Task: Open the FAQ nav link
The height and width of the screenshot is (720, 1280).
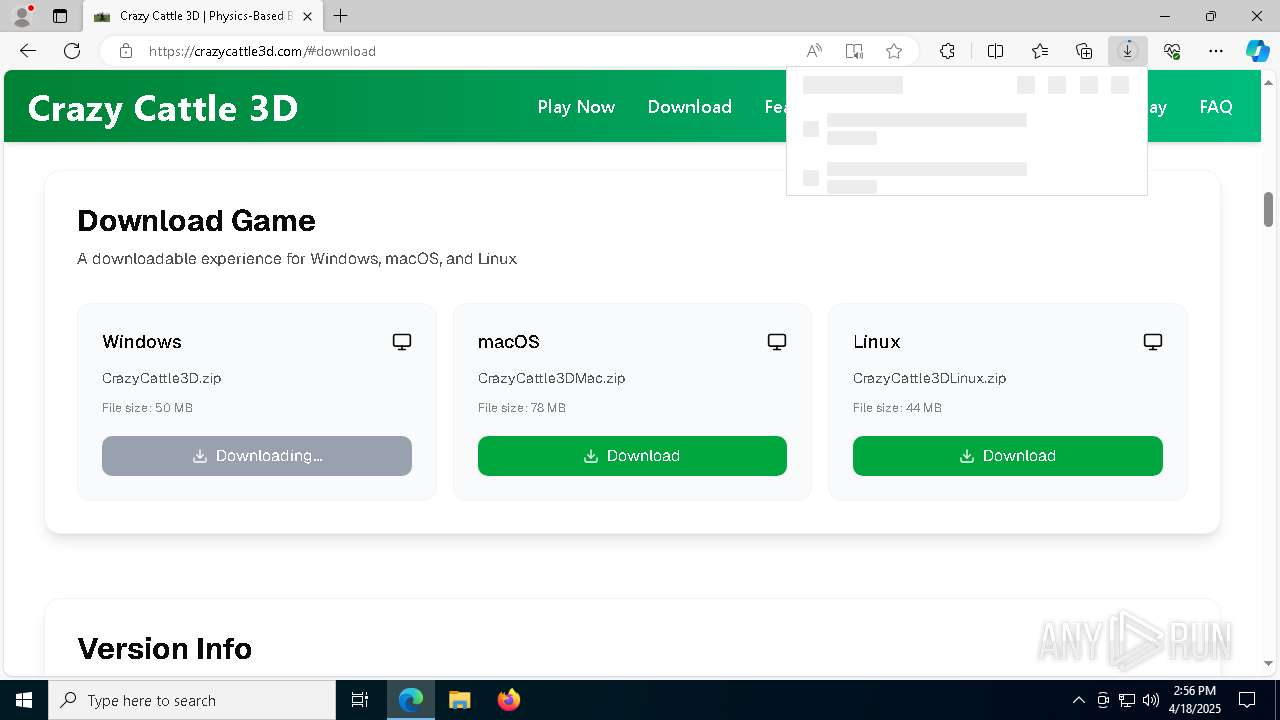Action: [1216, 107]
